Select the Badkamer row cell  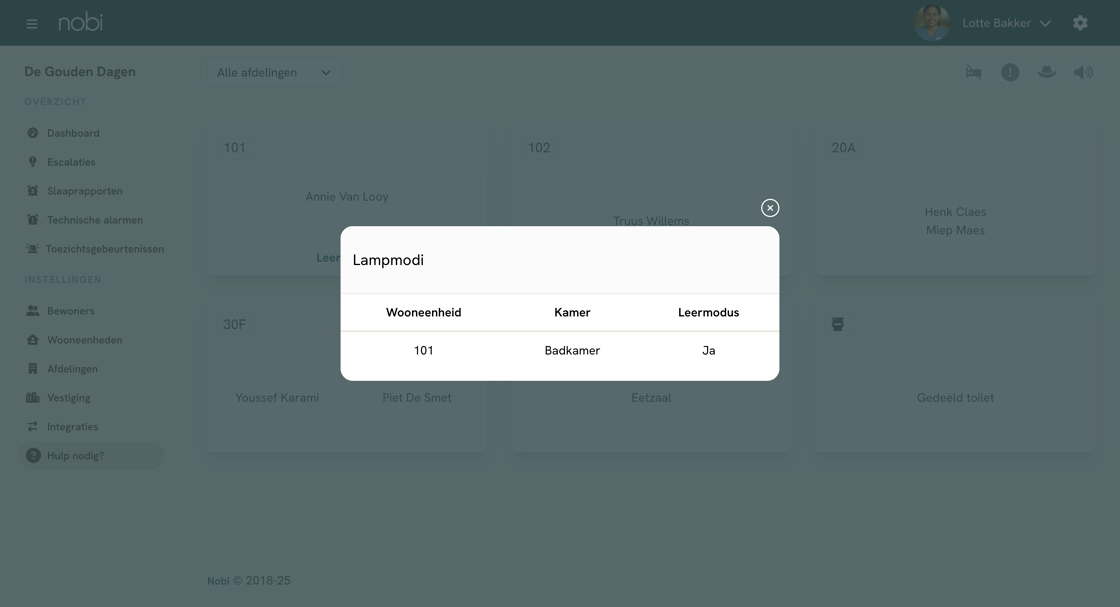point(572,351)
